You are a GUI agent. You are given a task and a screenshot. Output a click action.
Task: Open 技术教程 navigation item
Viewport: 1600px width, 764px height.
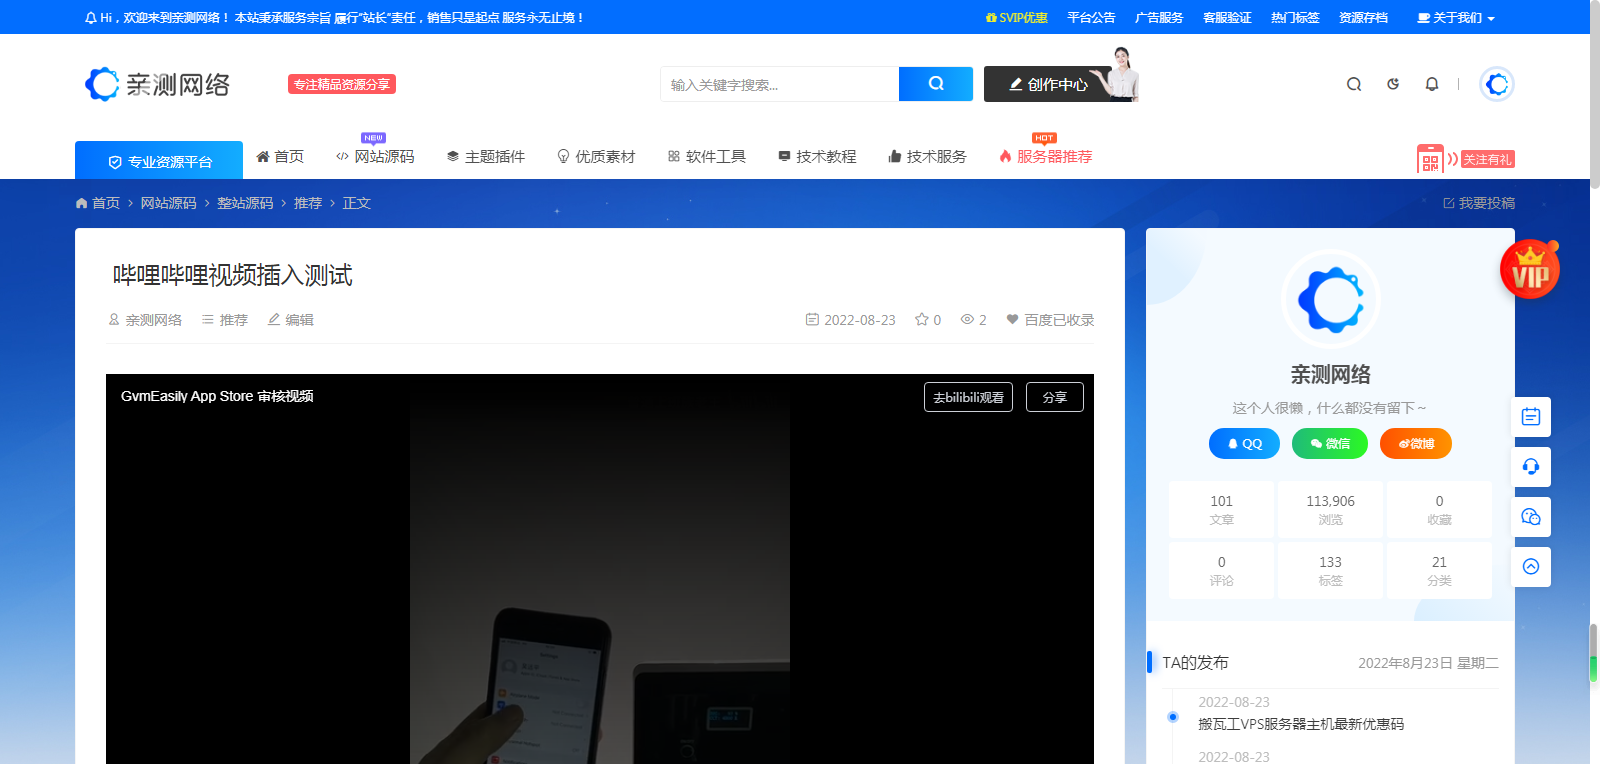click(x=817, y=157)
